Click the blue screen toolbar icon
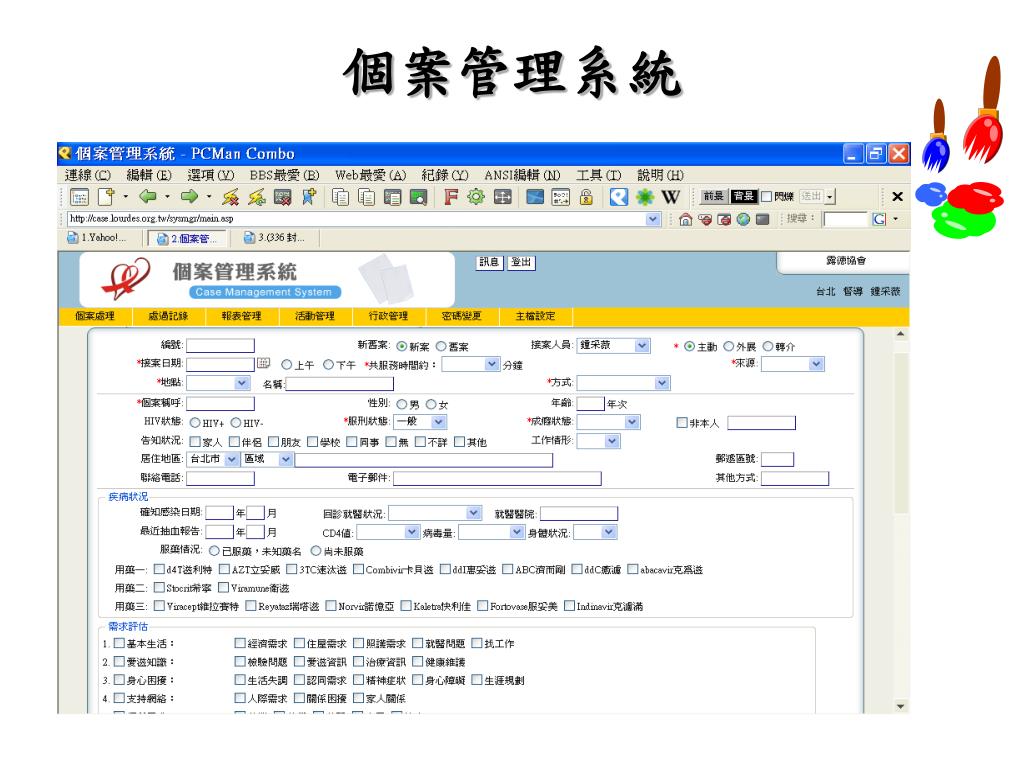Screen dimensions: 1024x768 pos(535,197)
